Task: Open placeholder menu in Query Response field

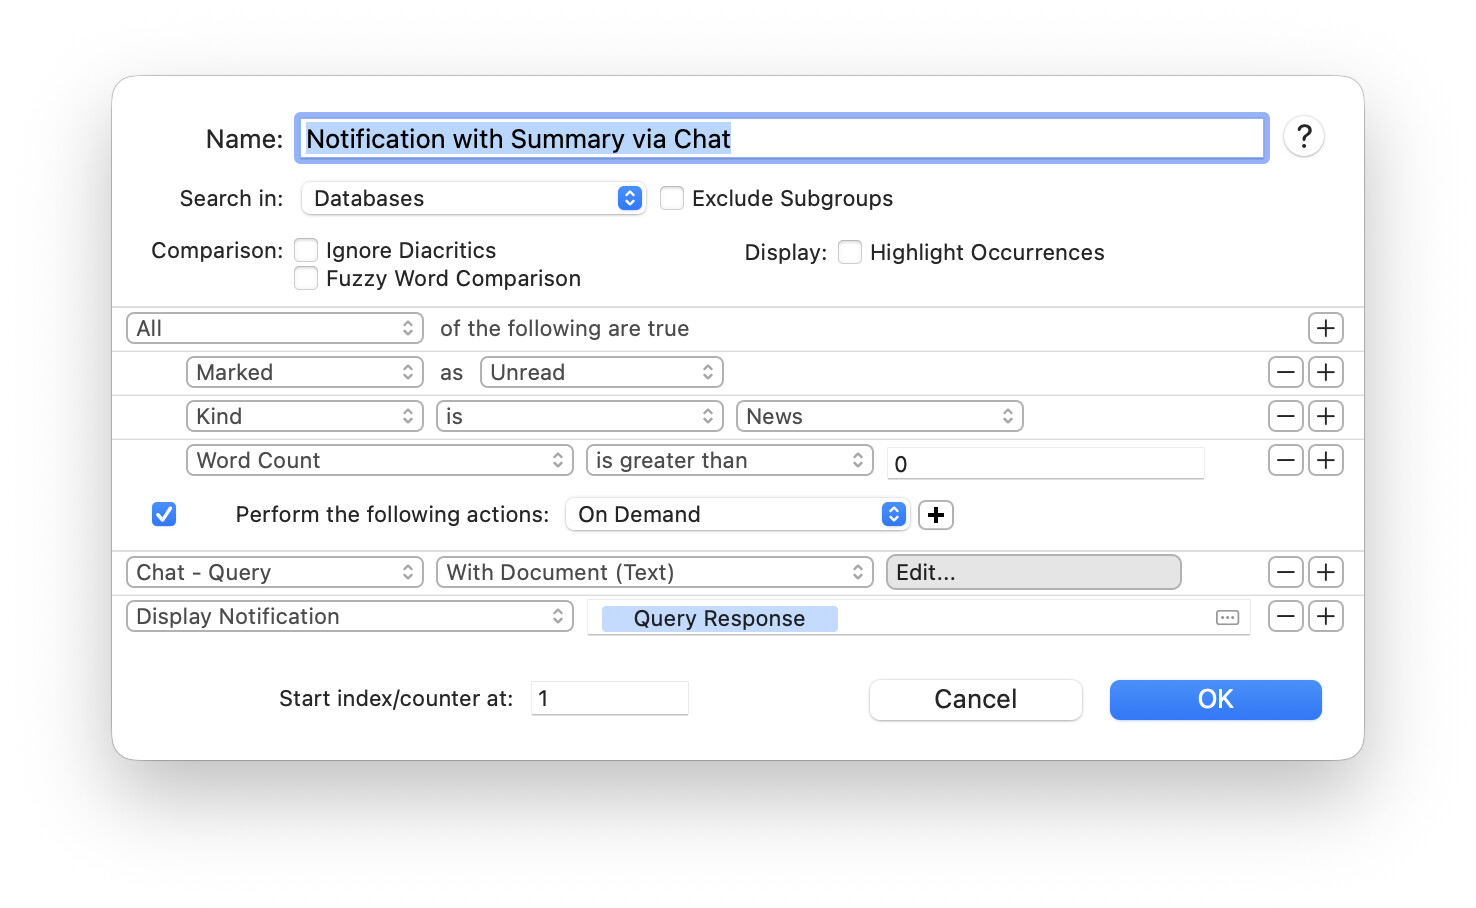Action: pos(1227,618)
